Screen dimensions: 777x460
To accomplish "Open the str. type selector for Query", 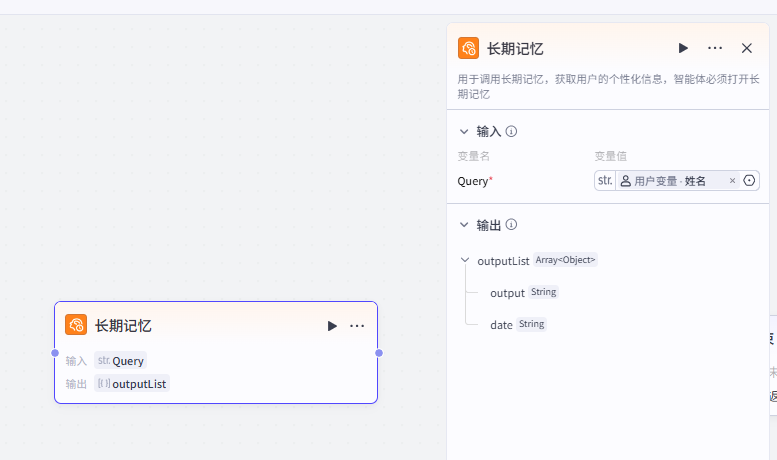I will [604, 181].
